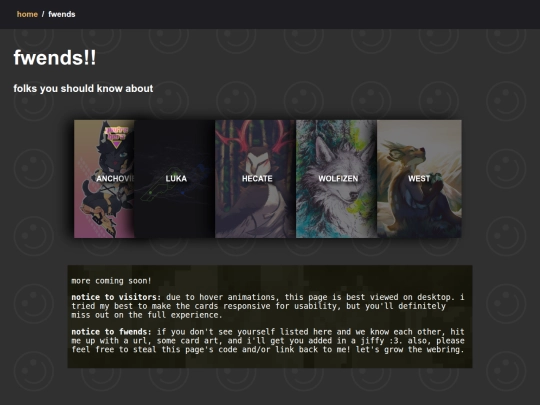The height and width of the screenshot is (405, 540).
Task: Click the ANCHOVIE name label
Action: tap(115, 179)
